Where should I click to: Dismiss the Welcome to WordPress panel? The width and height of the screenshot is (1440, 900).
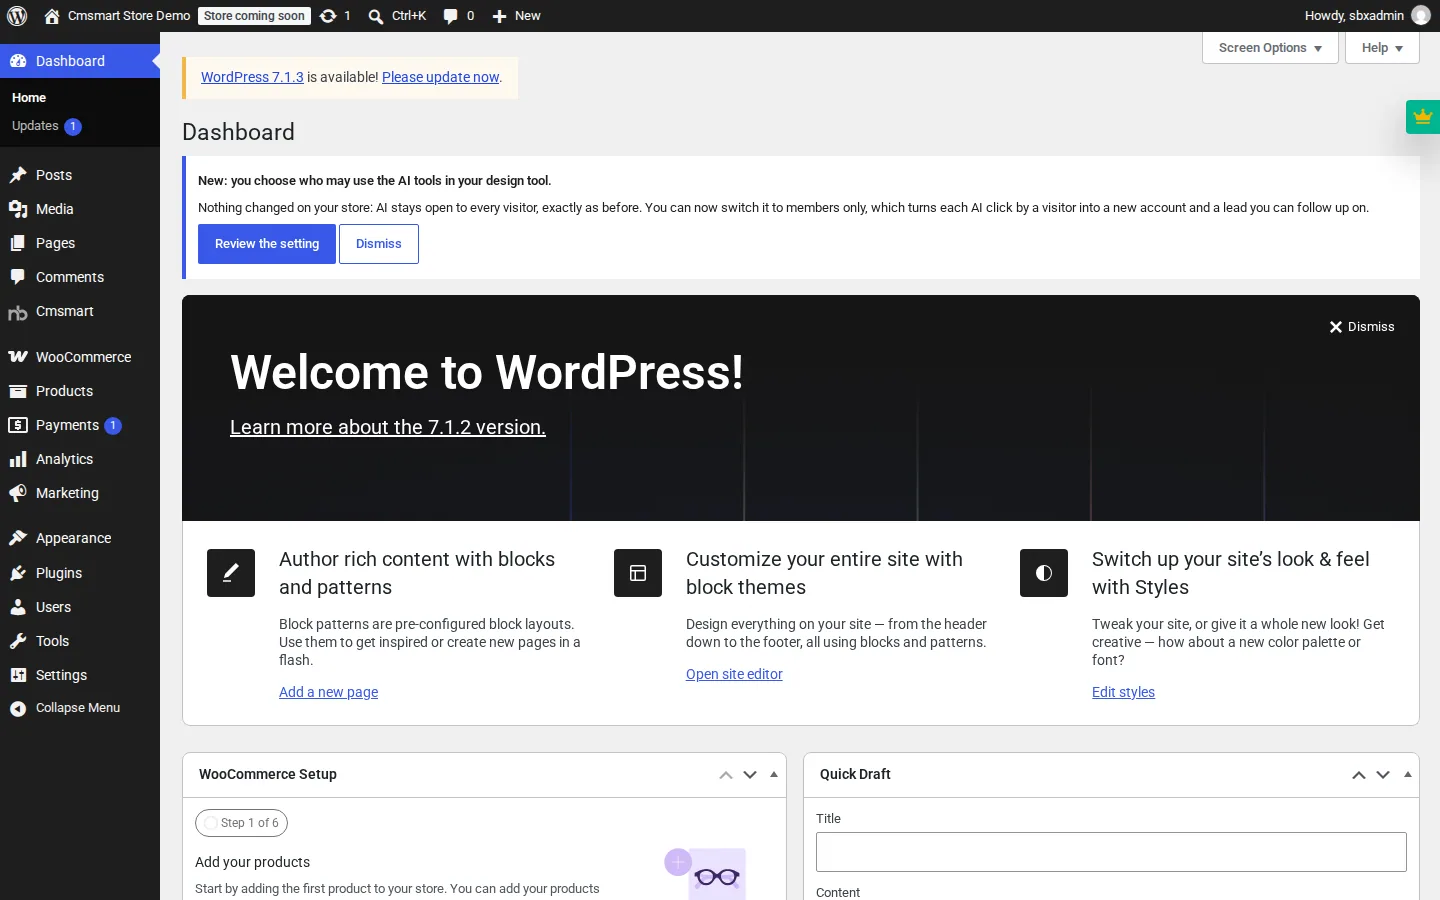[x=1362, y=327]
